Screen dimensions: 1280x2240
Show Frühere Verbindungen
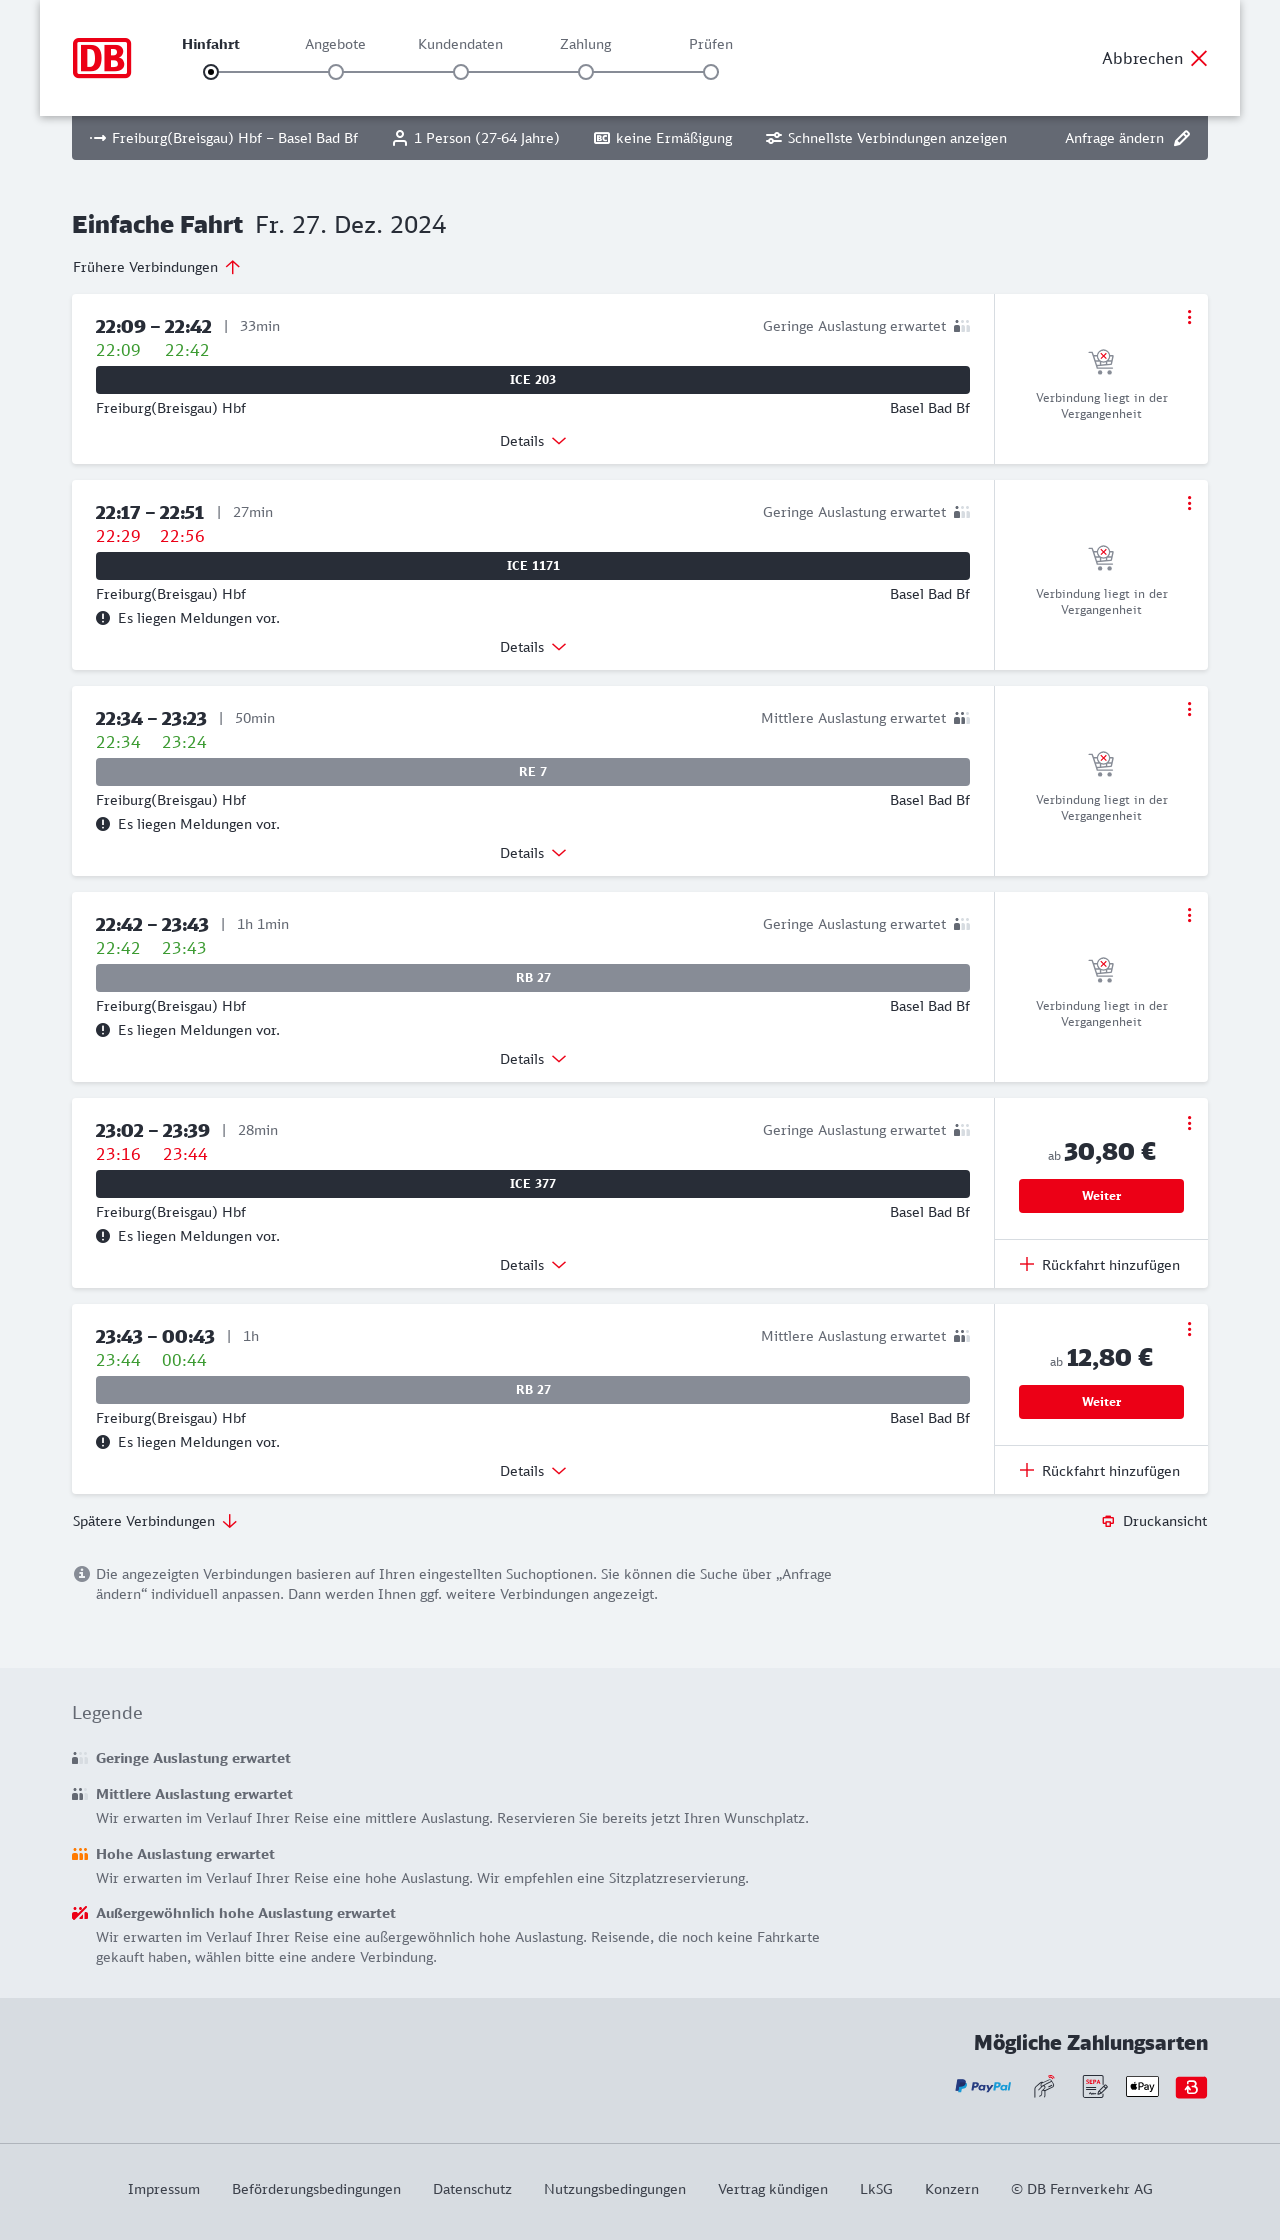point(156,267)
